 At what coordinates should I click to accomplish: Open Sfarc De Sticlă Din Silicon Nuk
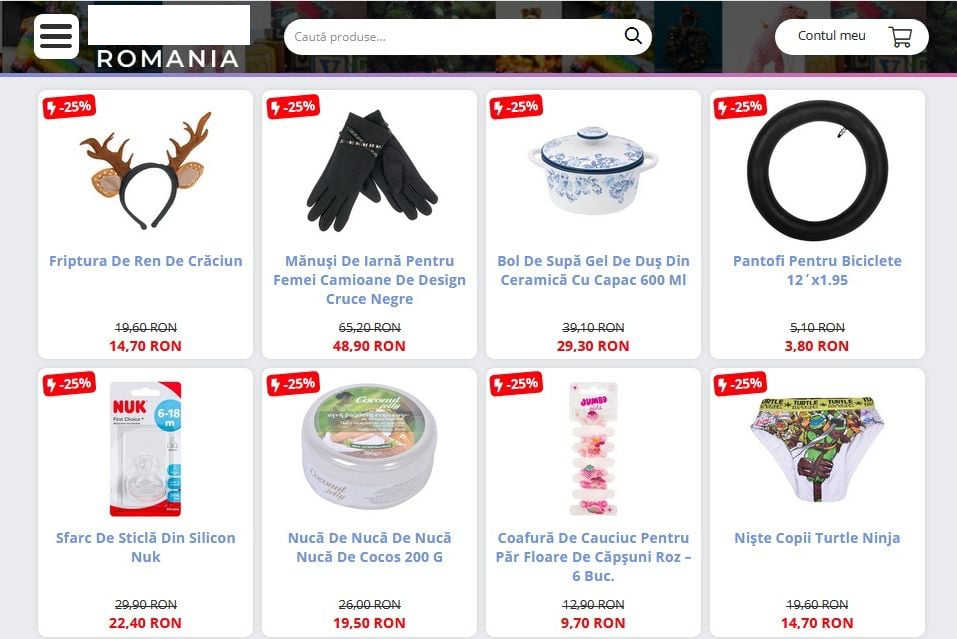(x=146, y=547)
